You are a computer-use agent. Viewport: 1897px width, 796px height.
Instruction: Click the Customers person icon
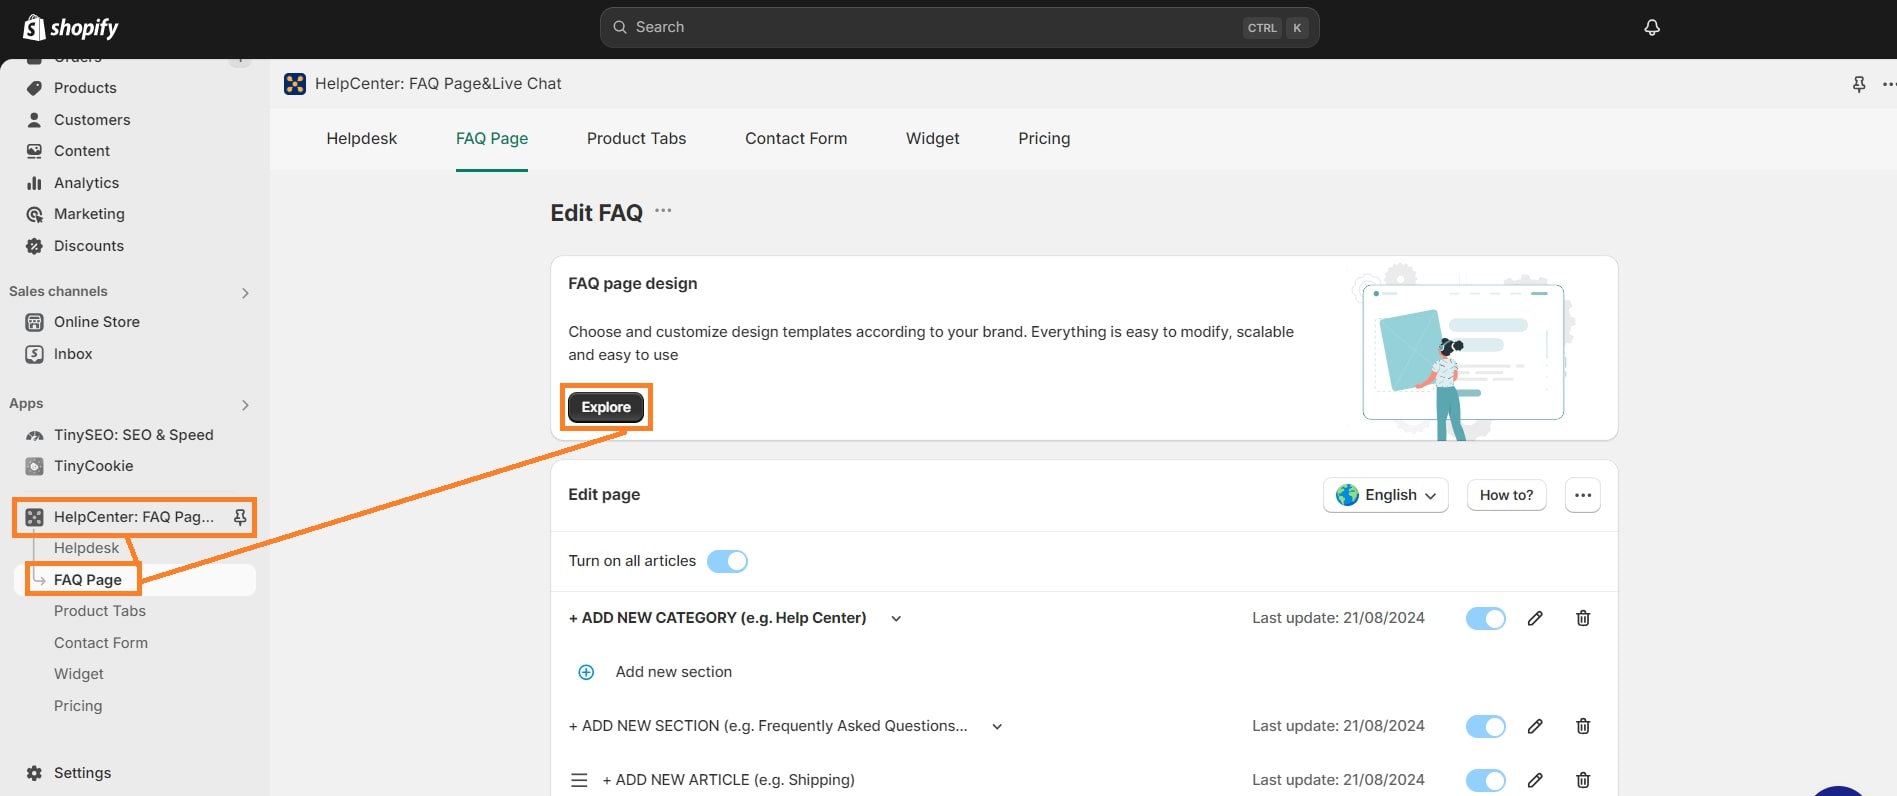pos(34,120)
